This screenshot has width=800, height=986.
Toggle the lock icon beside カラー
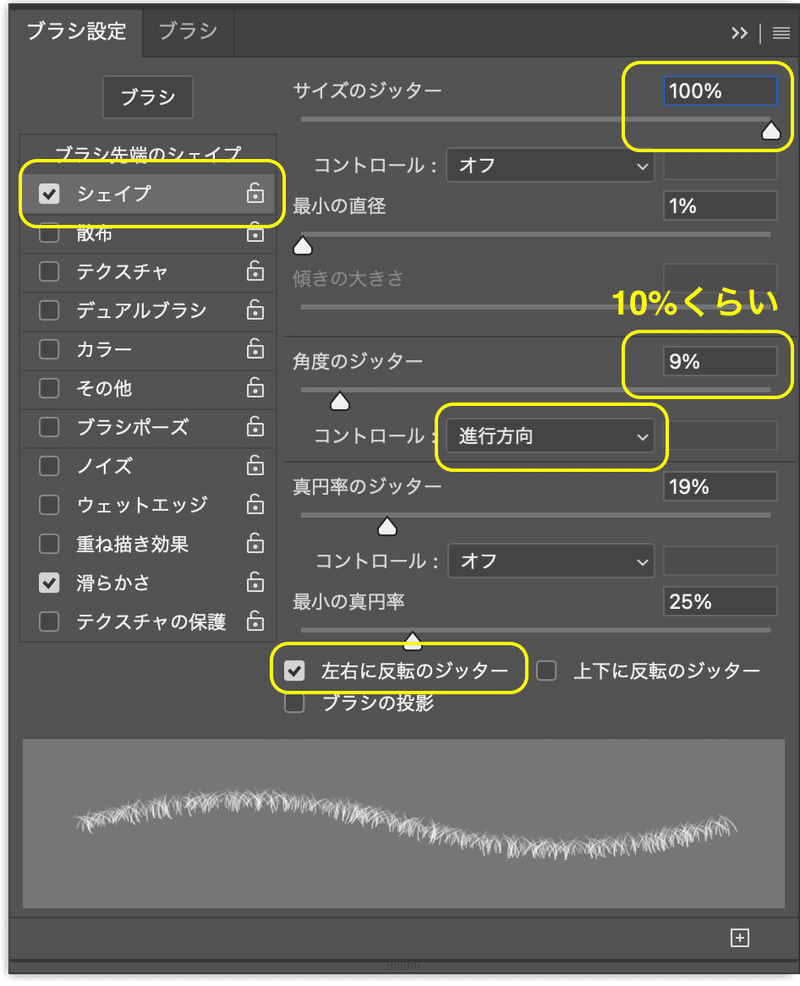click(255, 349)
